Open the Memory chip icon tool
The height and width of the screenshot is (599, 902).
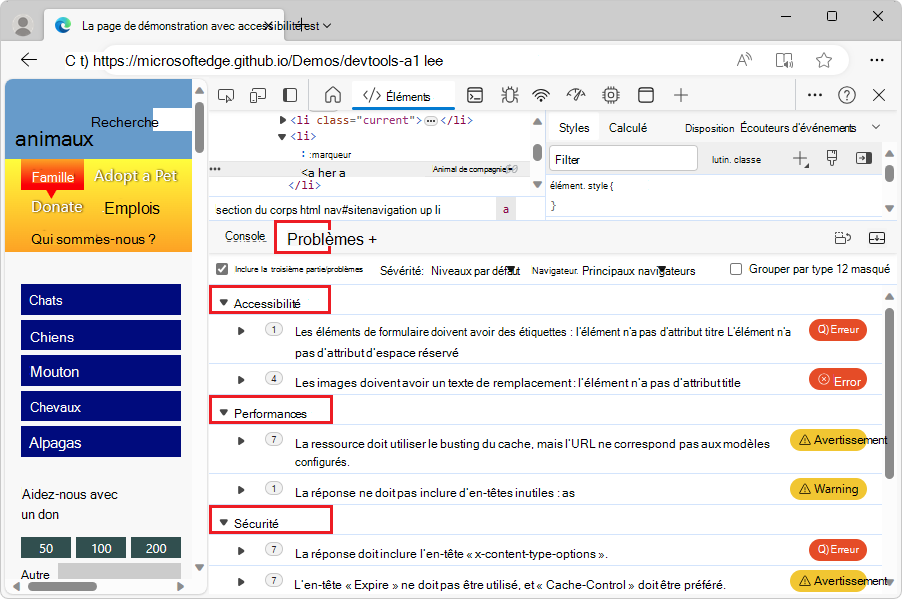(x=611, y=95)
